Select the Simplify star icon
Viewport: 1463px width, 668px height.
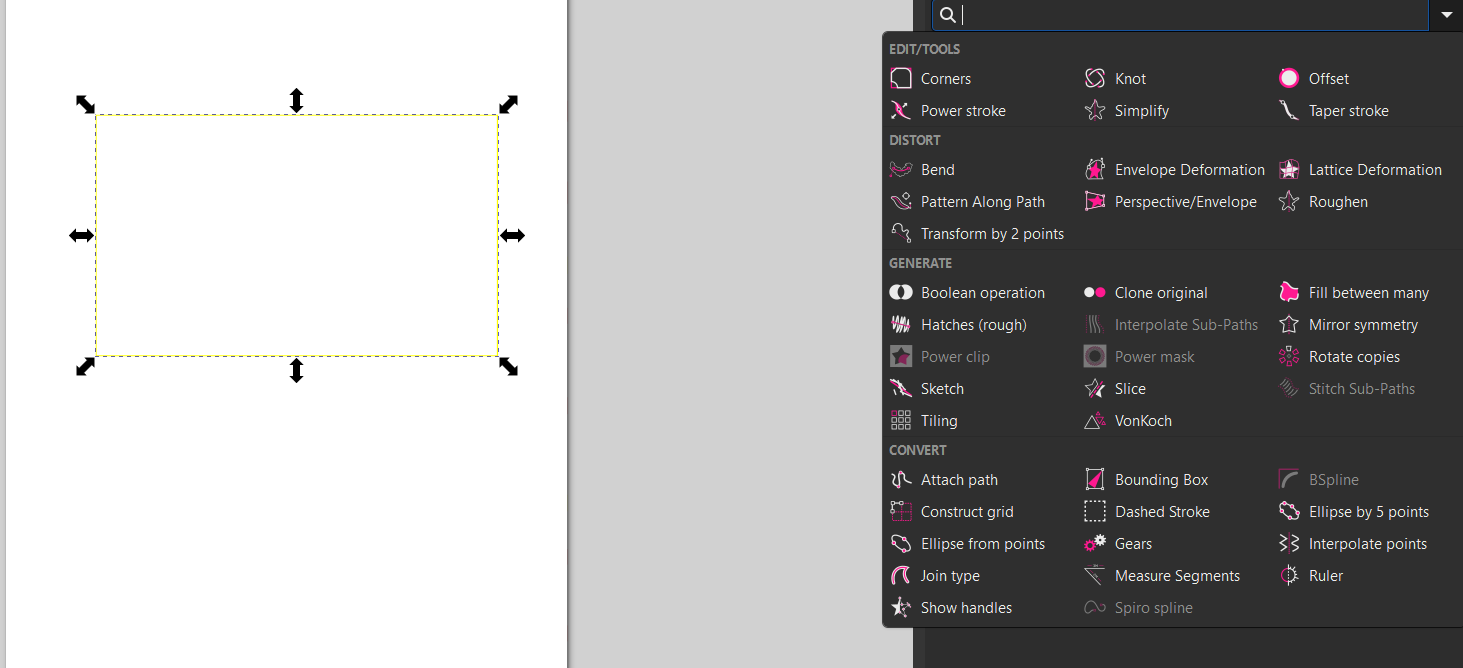[x=1095, y=111]
